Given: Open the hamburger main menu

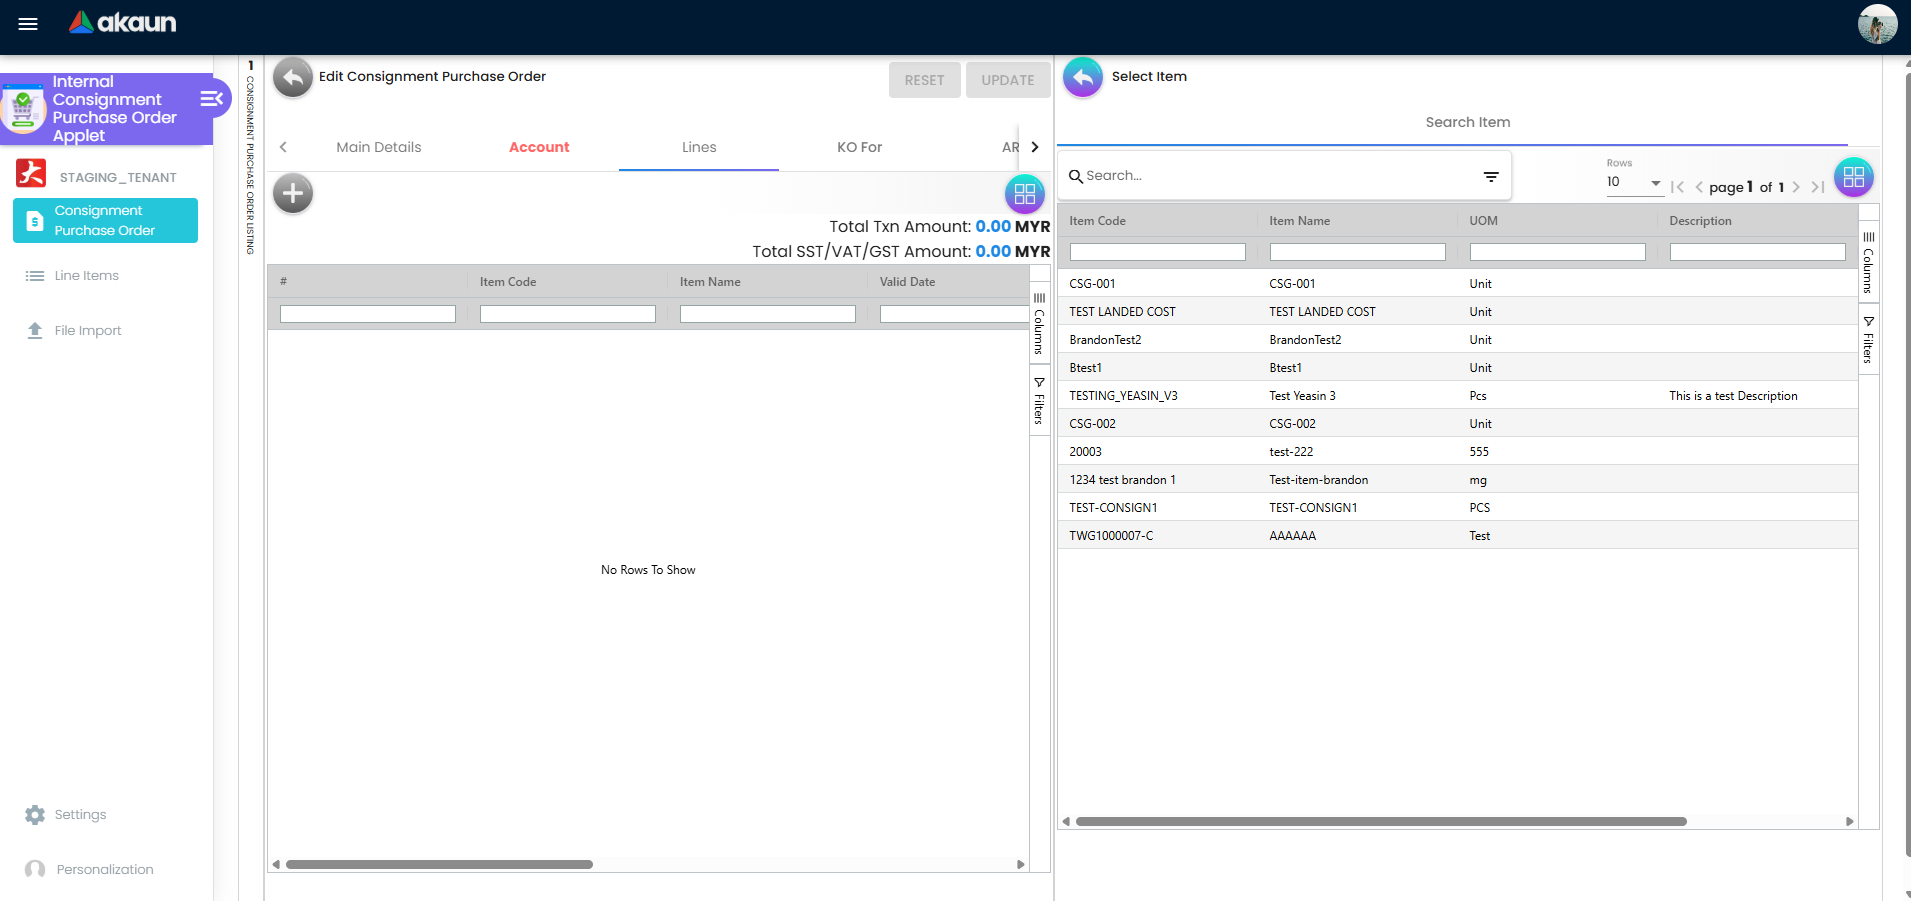Looking at the screenshot, I should 28,24.
